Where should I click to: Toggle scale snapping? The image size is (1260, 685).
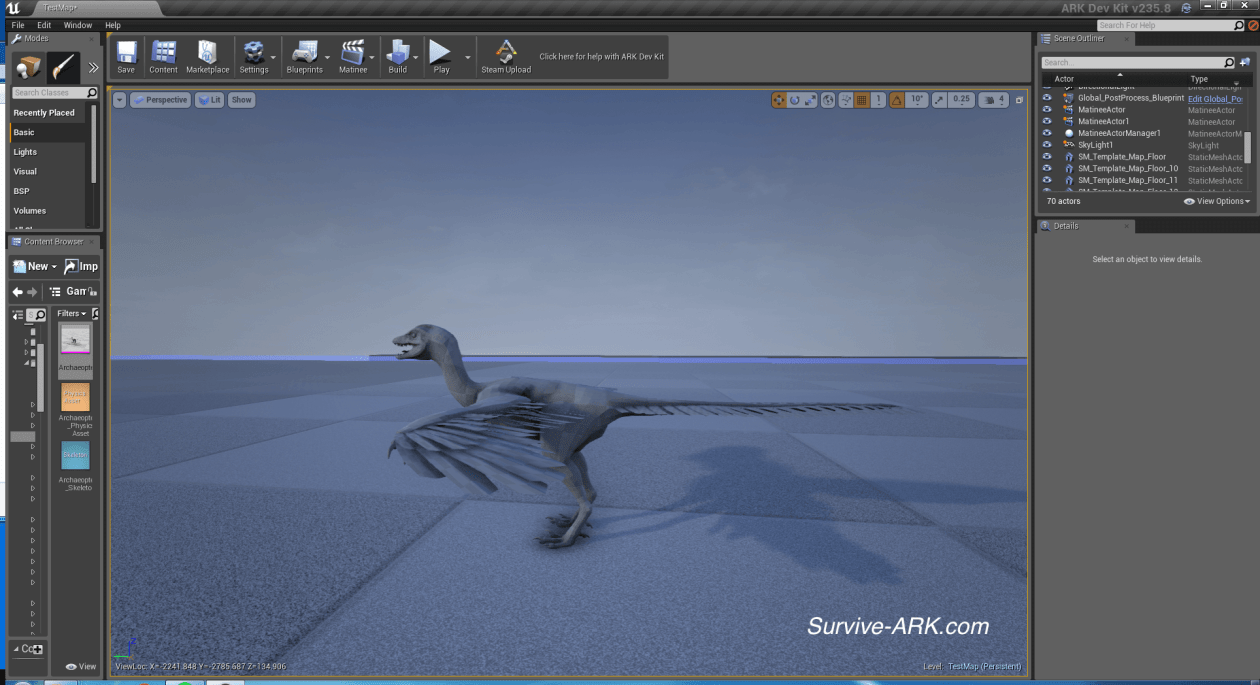click(939, 100)
